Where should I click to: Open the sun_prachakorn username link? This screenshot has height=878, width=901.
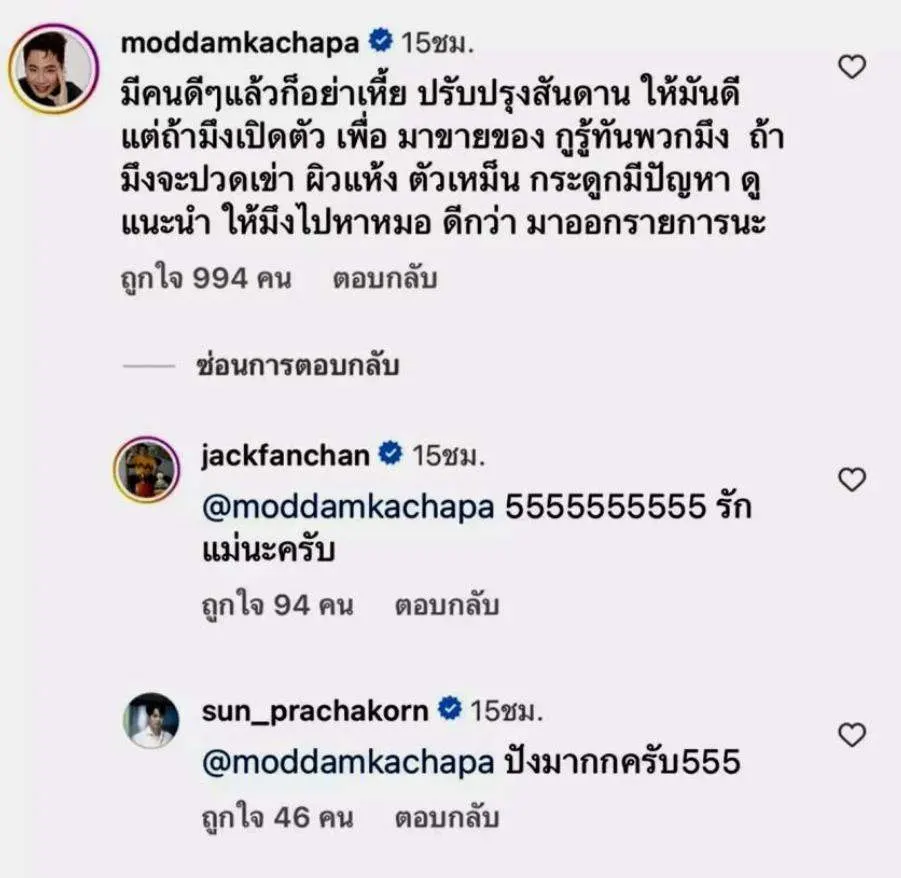[x=315, y=711]
